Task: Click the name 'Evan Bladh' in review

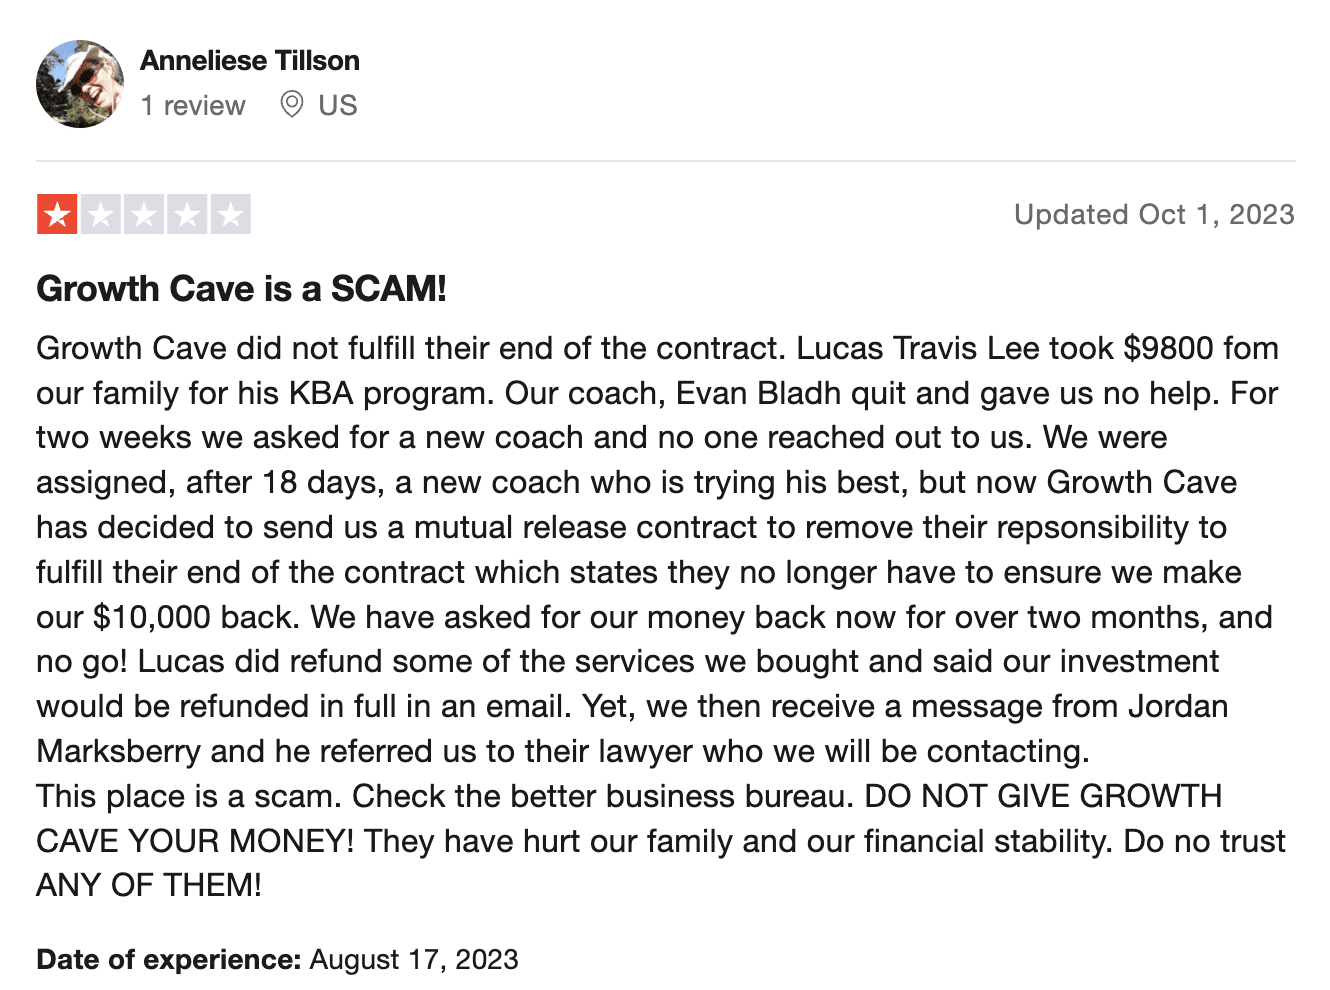Action: pyautogui.click(x=758, y=393)
